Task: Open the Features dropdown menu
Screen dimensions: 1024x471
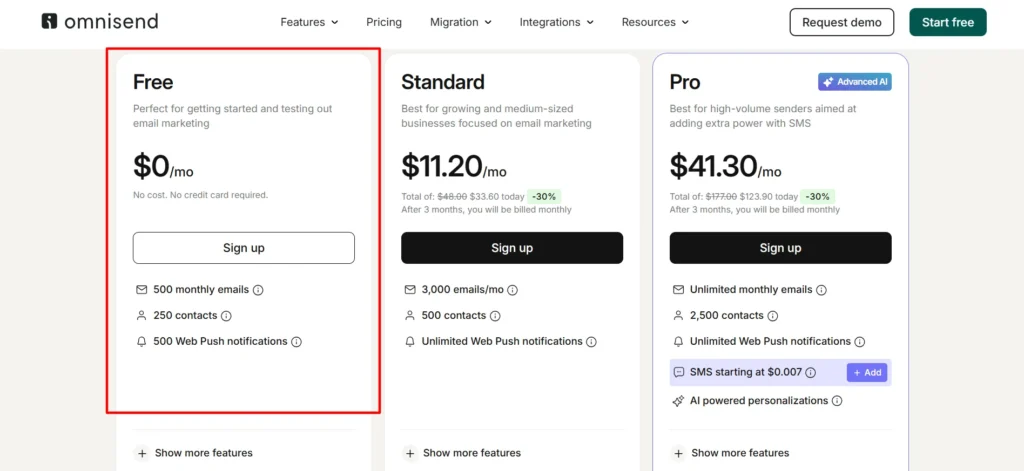Action: [x=310, y=22]
